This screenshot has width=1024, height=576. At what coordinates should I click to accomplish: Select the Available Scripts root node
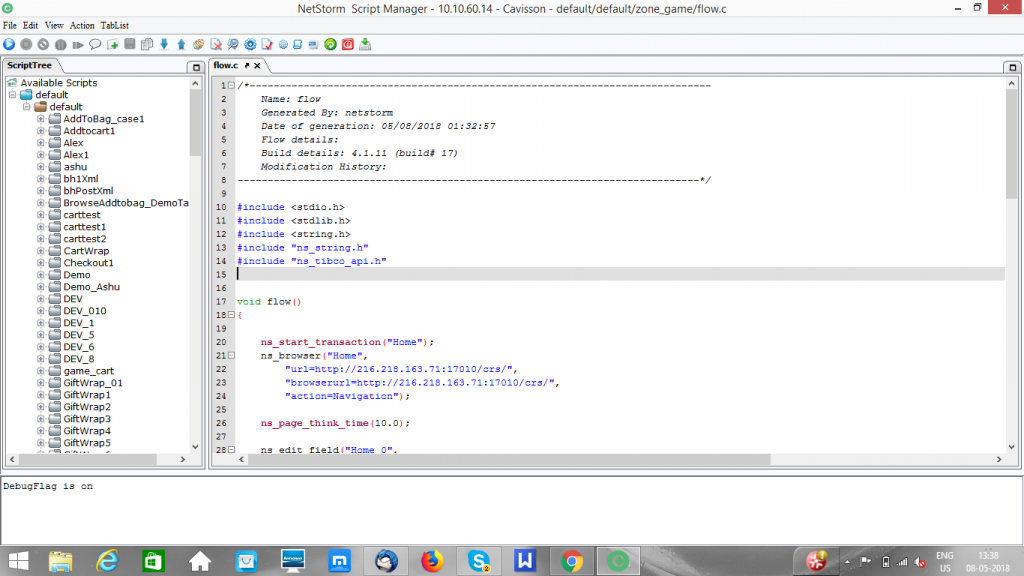[x=59, y=83]
